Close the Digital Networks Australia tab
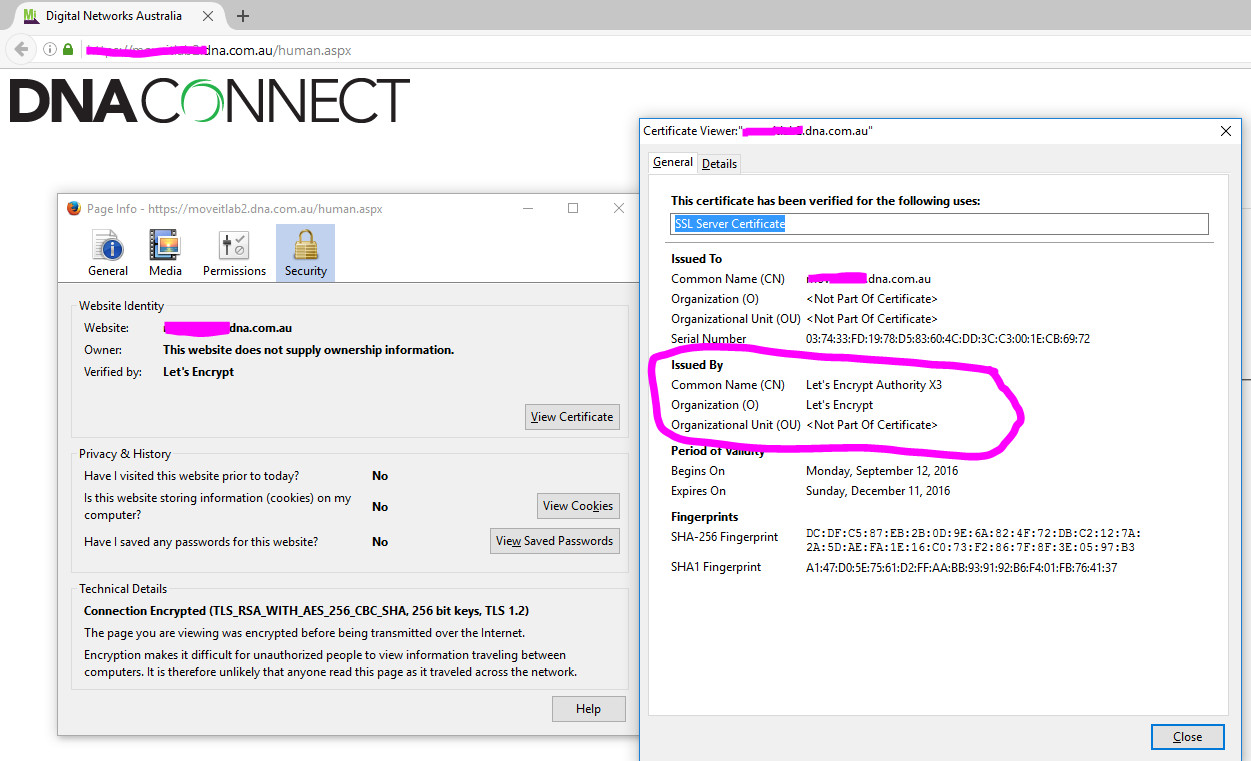This screenshot has width=1251, height=761. (208, 16)
